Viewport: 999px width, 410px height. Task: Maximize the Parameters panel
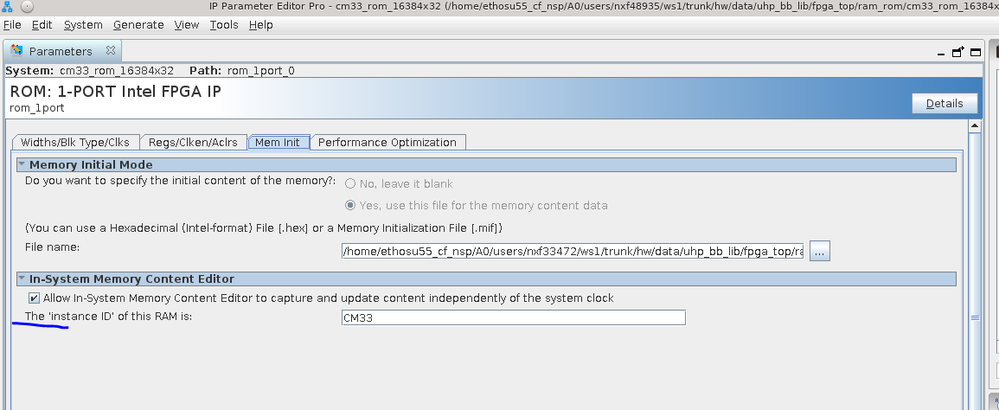pyautogui.click(x=975, y=52)
